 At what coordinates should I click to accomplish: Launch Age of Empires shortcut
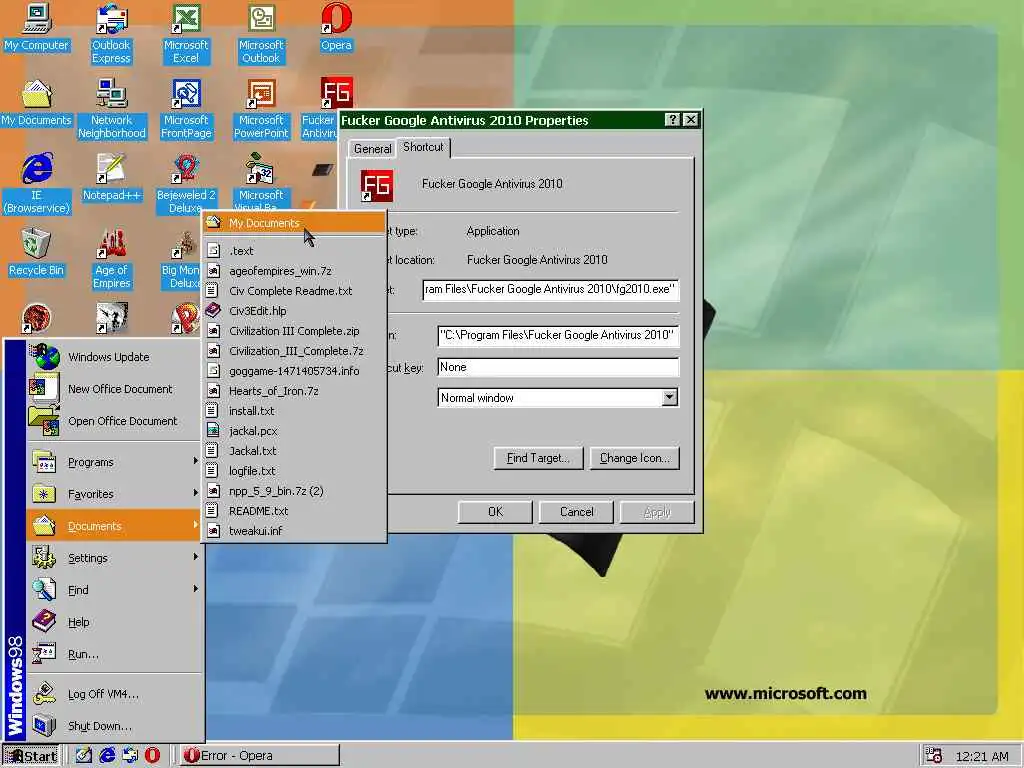coord(112,259)
